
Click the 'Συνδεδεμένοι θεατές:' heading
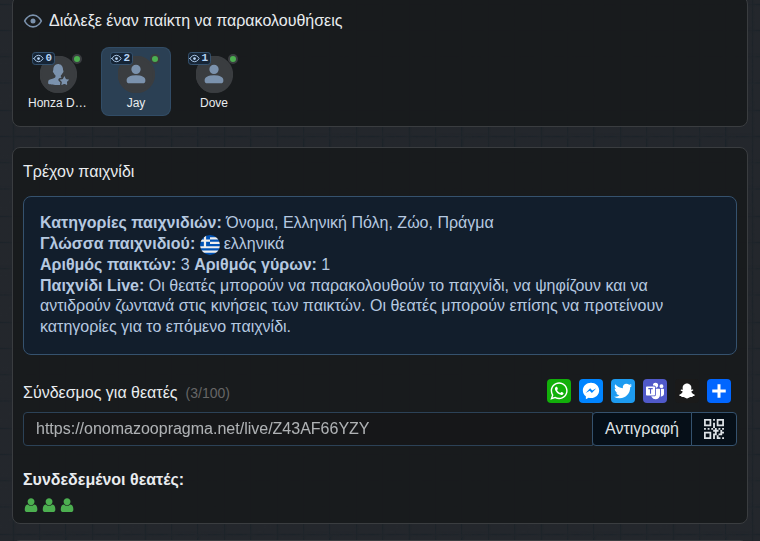coord(104,479)
